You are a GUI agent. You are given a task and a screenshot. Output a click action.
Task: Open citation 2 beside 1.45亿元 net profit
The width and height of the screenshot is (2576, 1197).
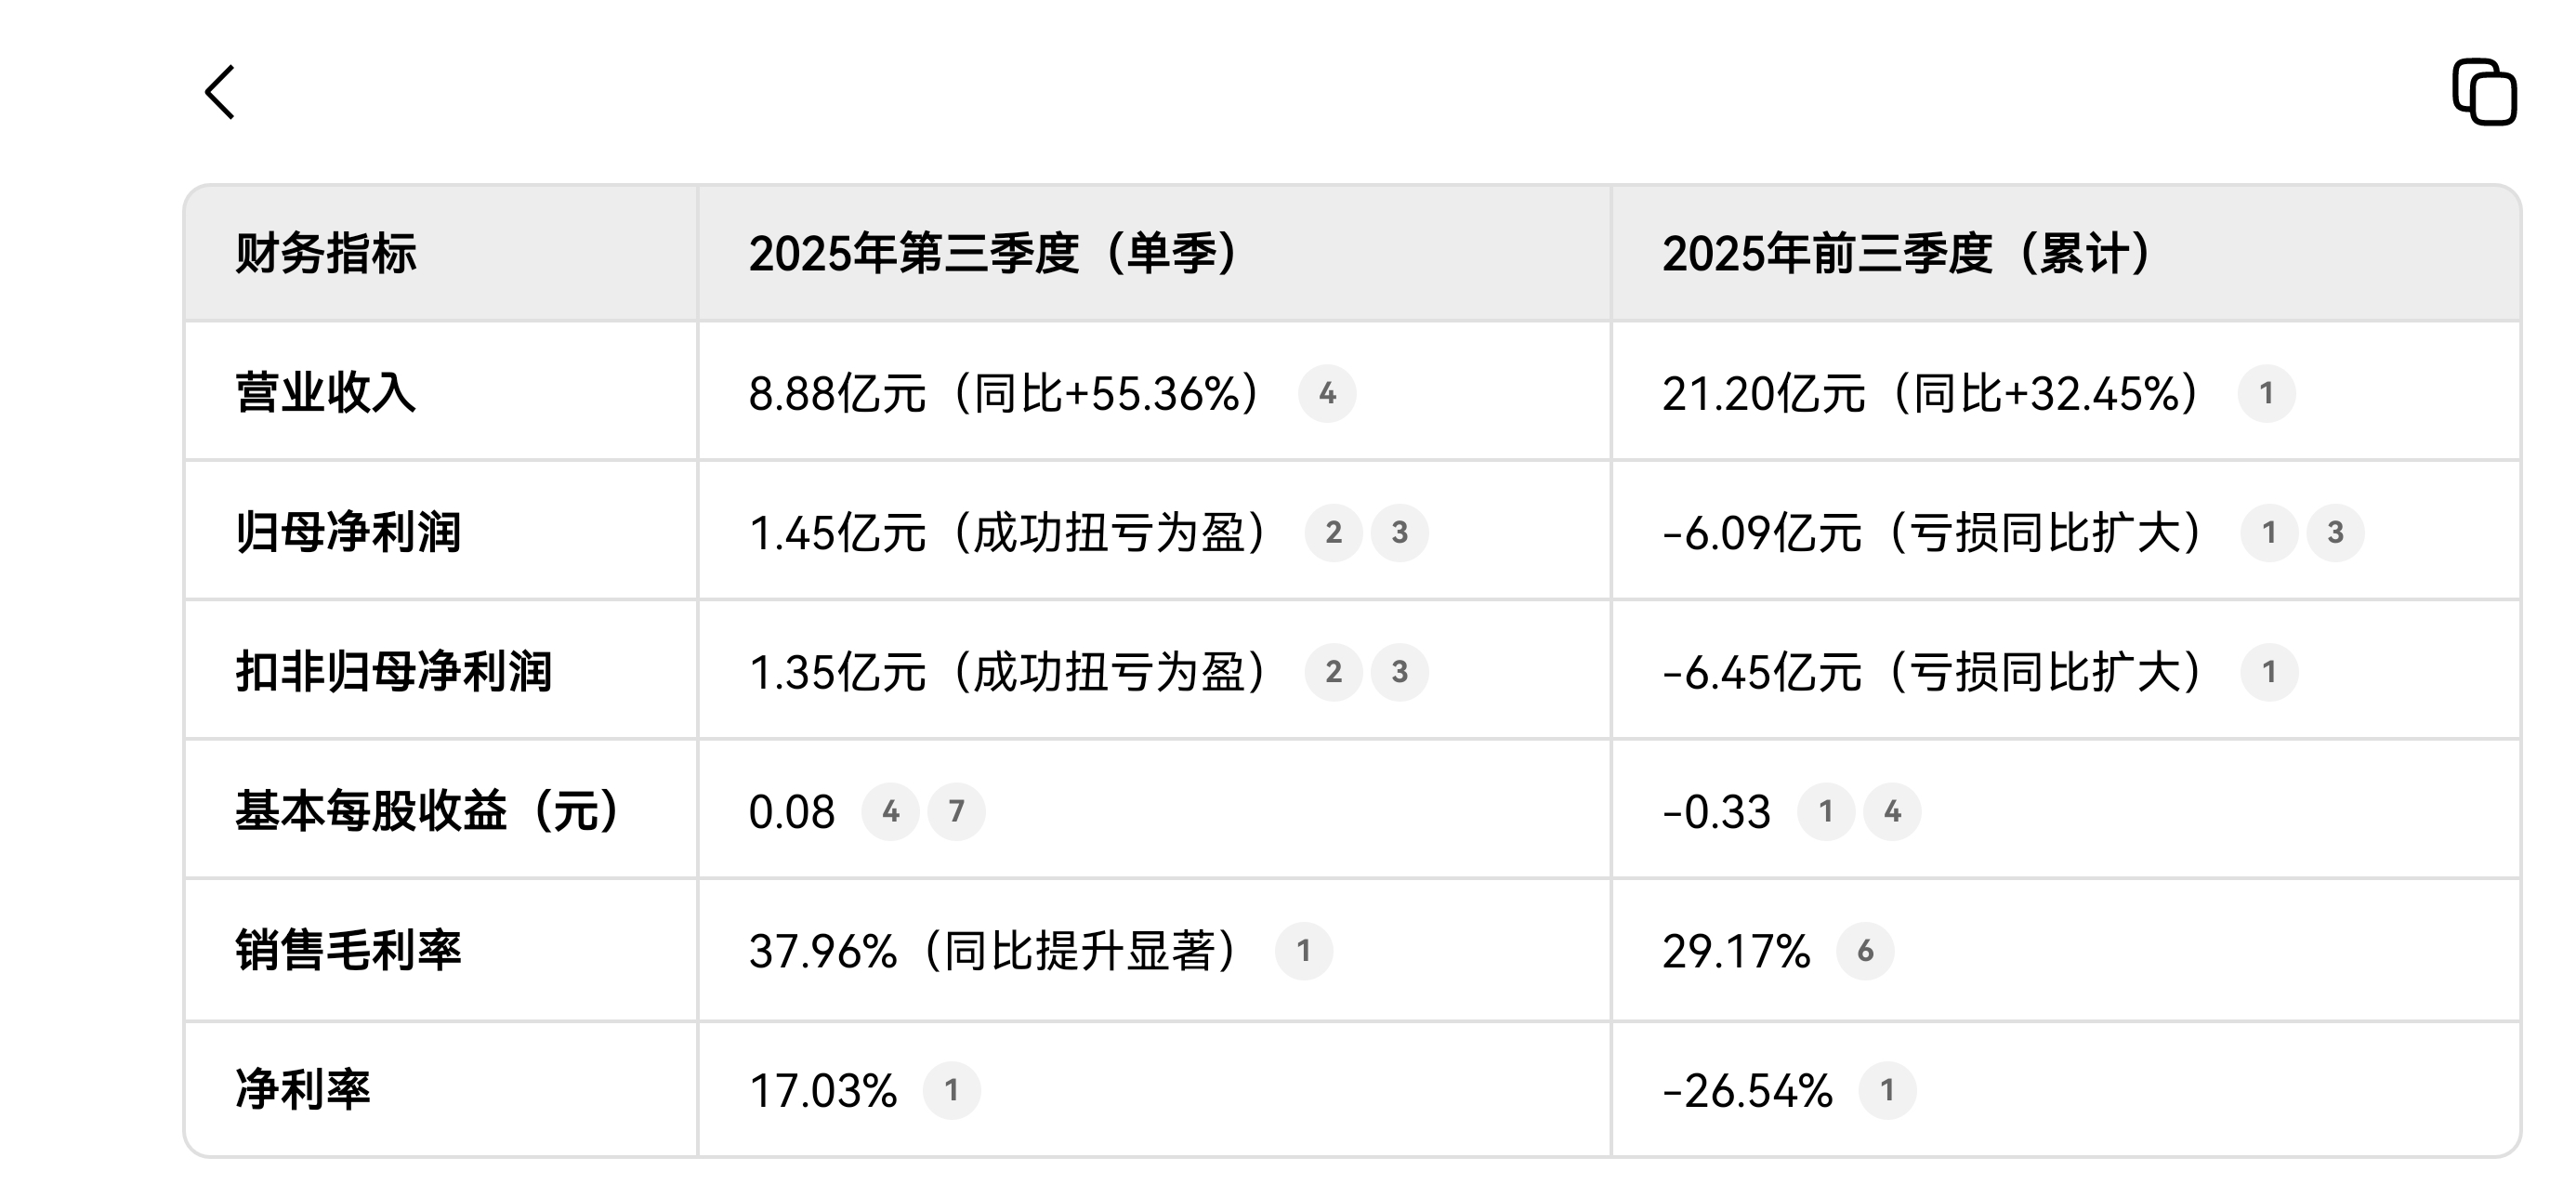1333,533
